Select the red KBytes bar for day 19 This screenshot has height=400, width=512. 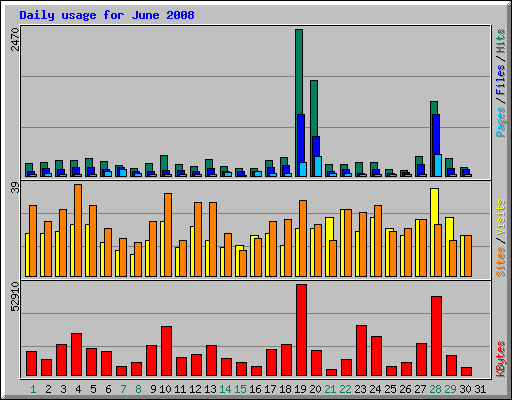click(301, 330)
